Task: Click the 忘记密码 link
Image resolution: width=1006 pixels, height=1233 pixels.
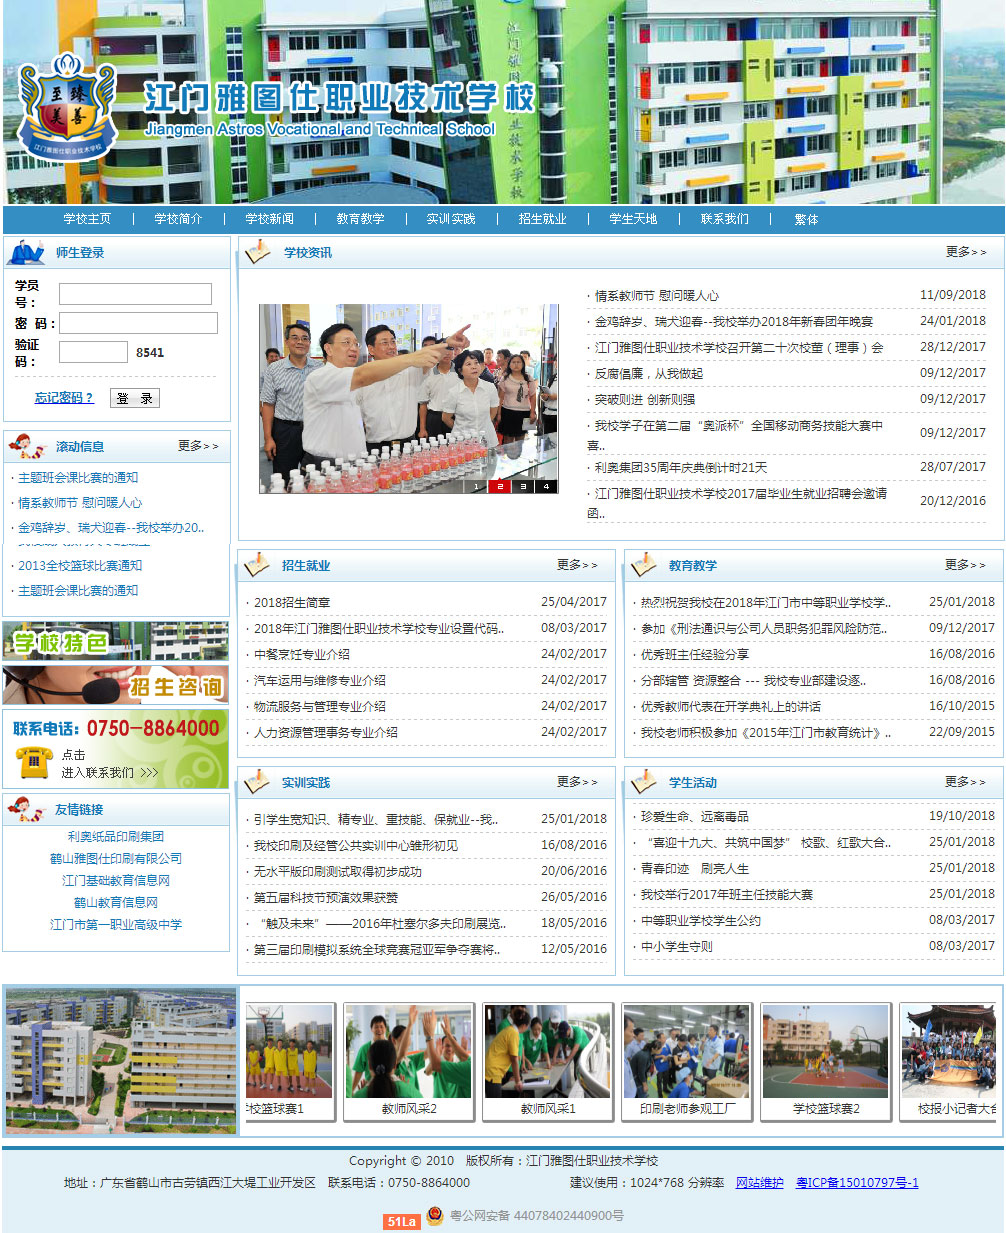Action: click(x=64, y=398)
